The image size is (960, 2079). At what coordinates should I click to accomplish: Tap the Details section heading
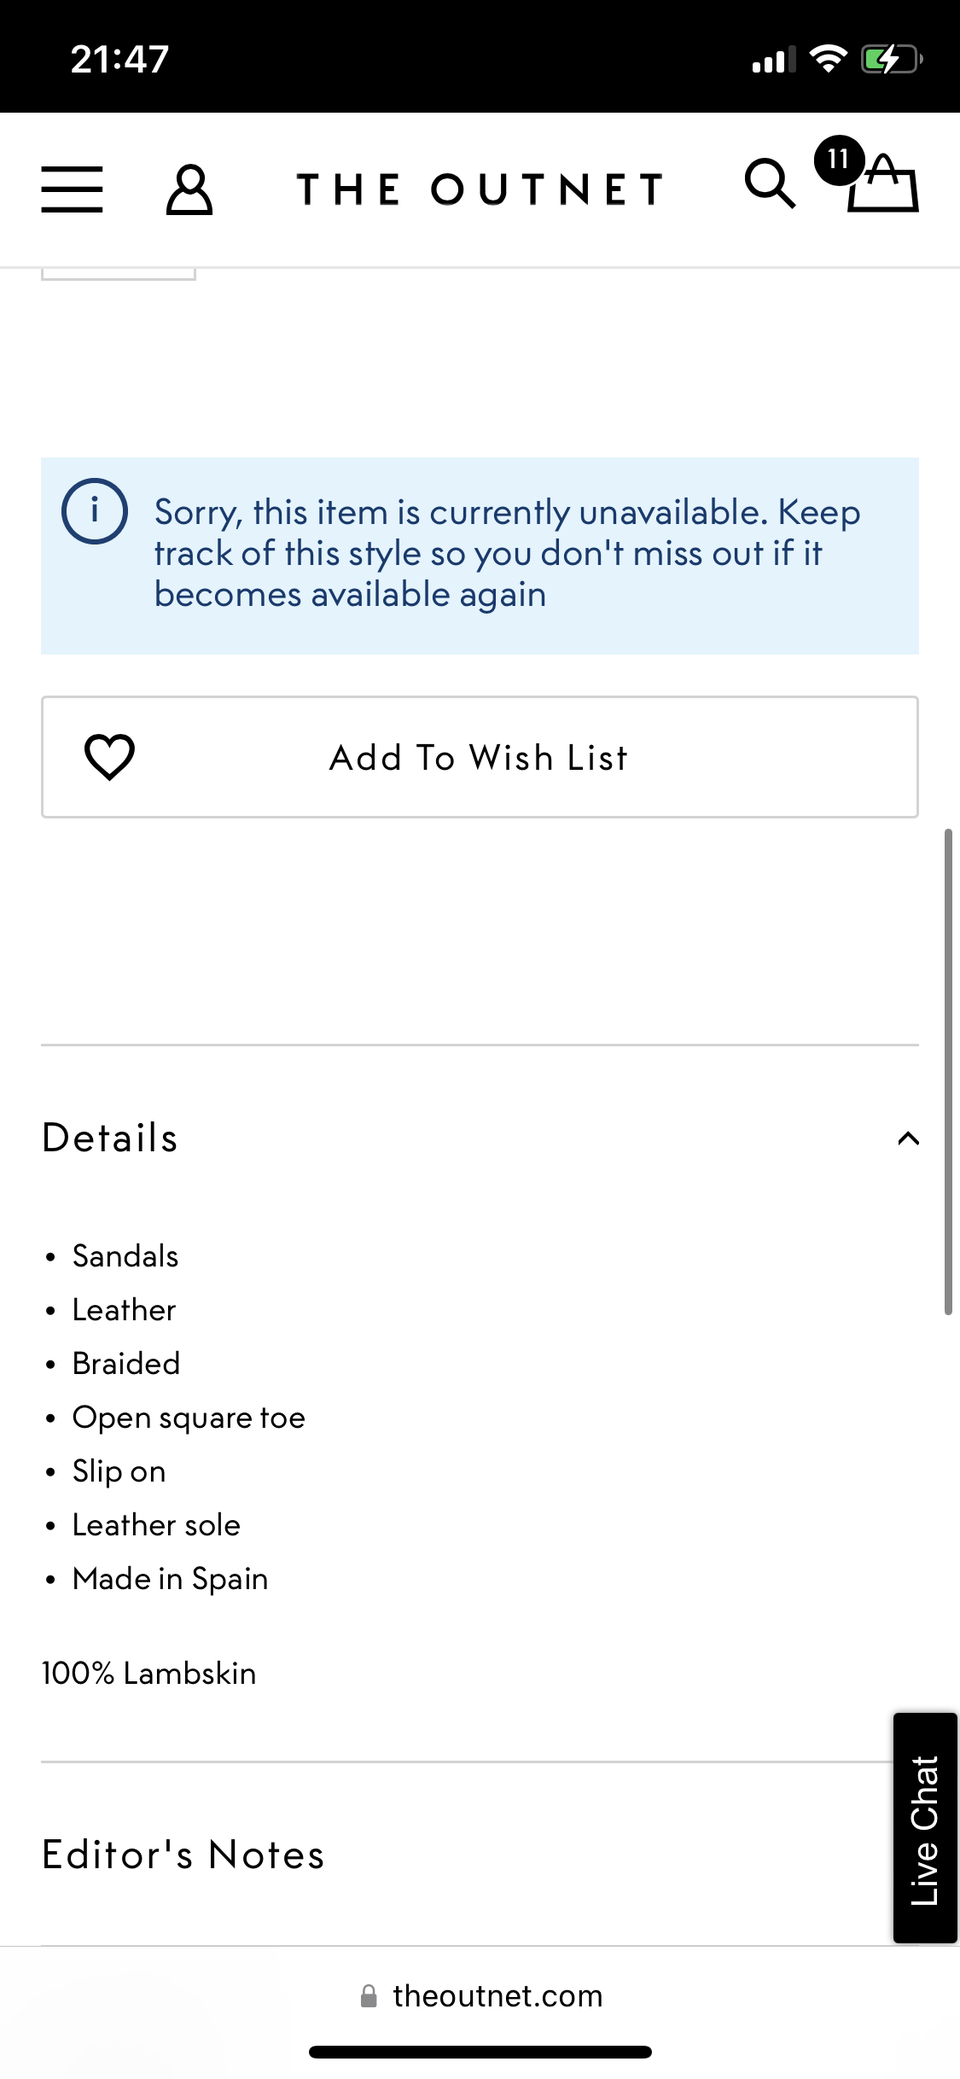(110, 1138)
